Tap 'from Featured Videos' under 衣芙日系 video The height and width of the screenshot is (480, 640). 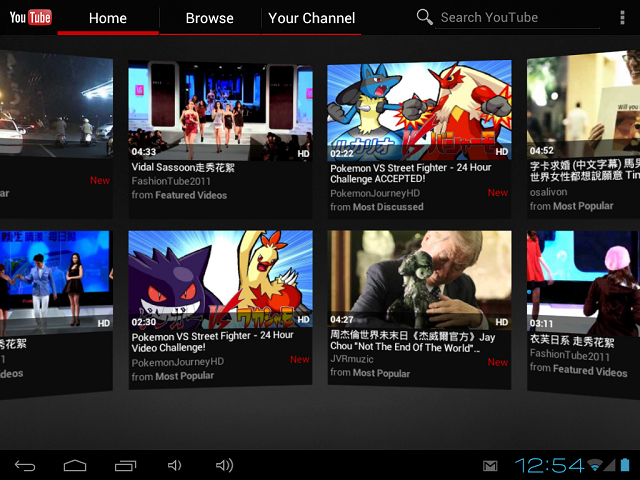point(578,370)
